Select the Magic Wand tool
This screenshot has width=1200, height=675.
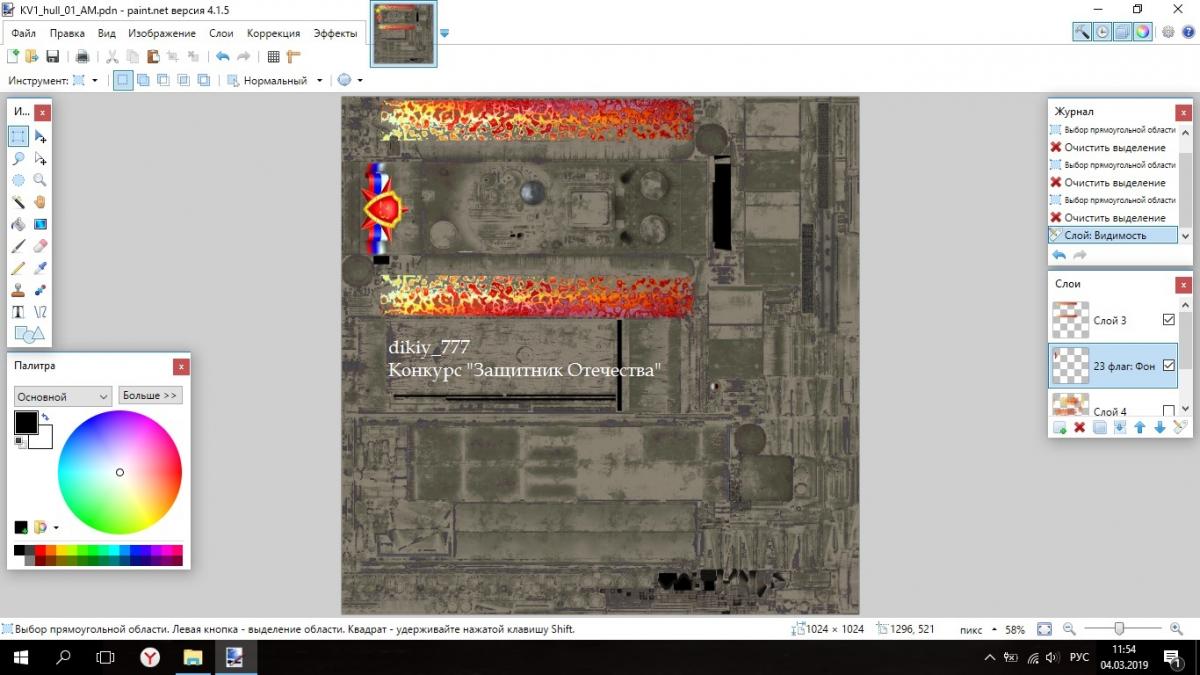click(18, 202)
